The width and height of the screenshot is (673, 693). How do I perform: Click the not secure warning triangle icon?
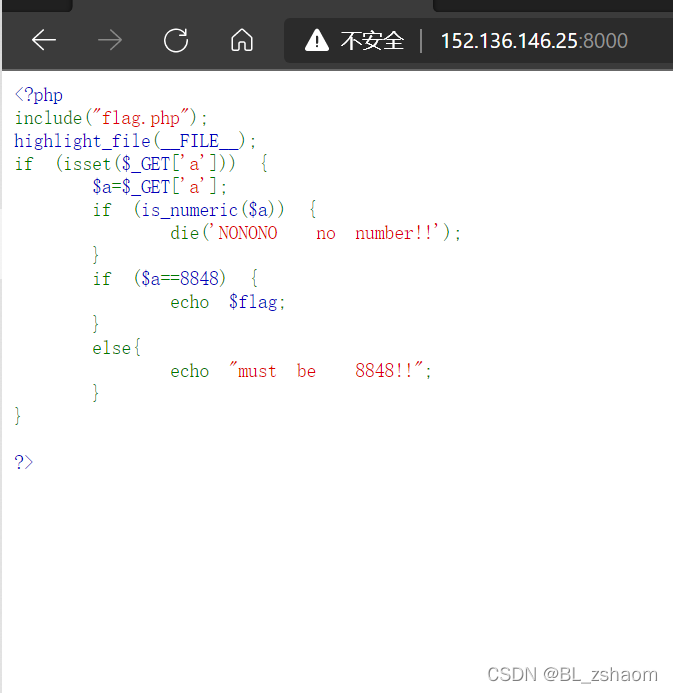click(316, 40)
